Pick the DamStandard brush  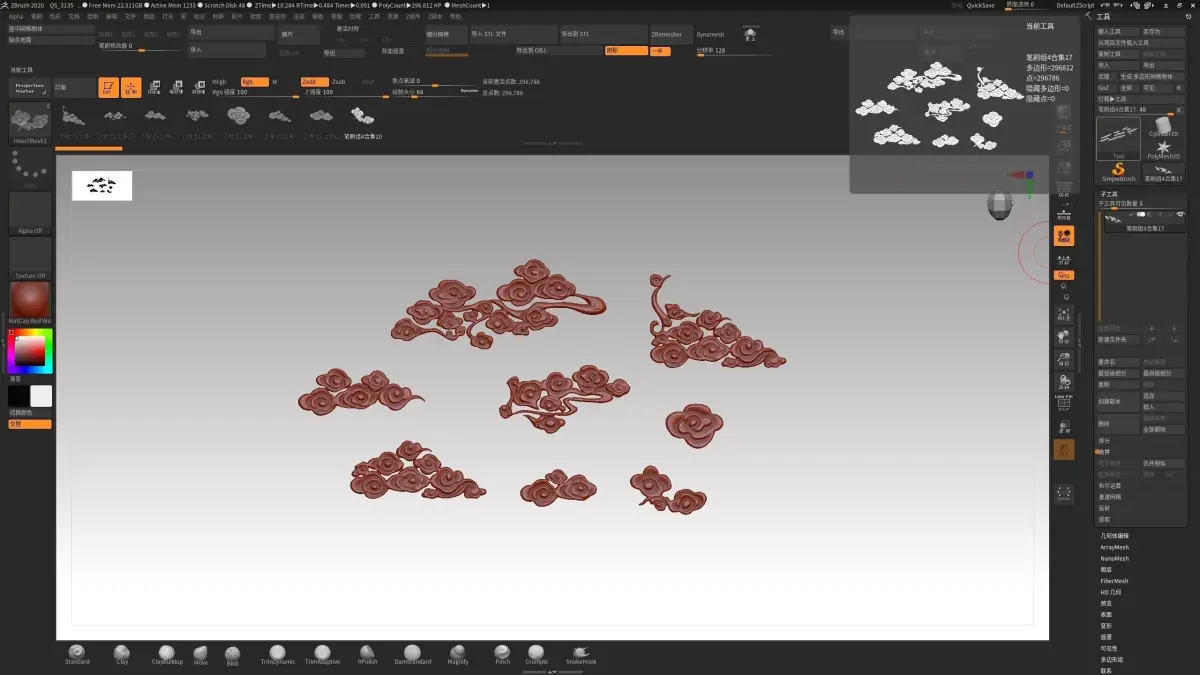tap(413, 655)
